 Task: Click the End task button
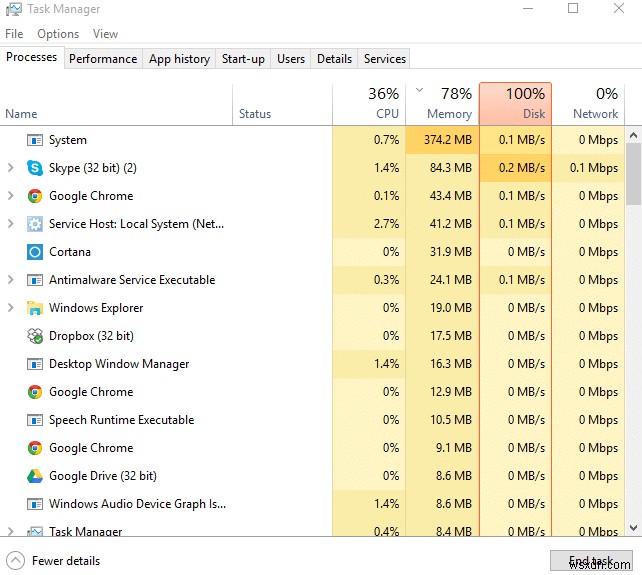pyautogui.click(x=591, y=560)
